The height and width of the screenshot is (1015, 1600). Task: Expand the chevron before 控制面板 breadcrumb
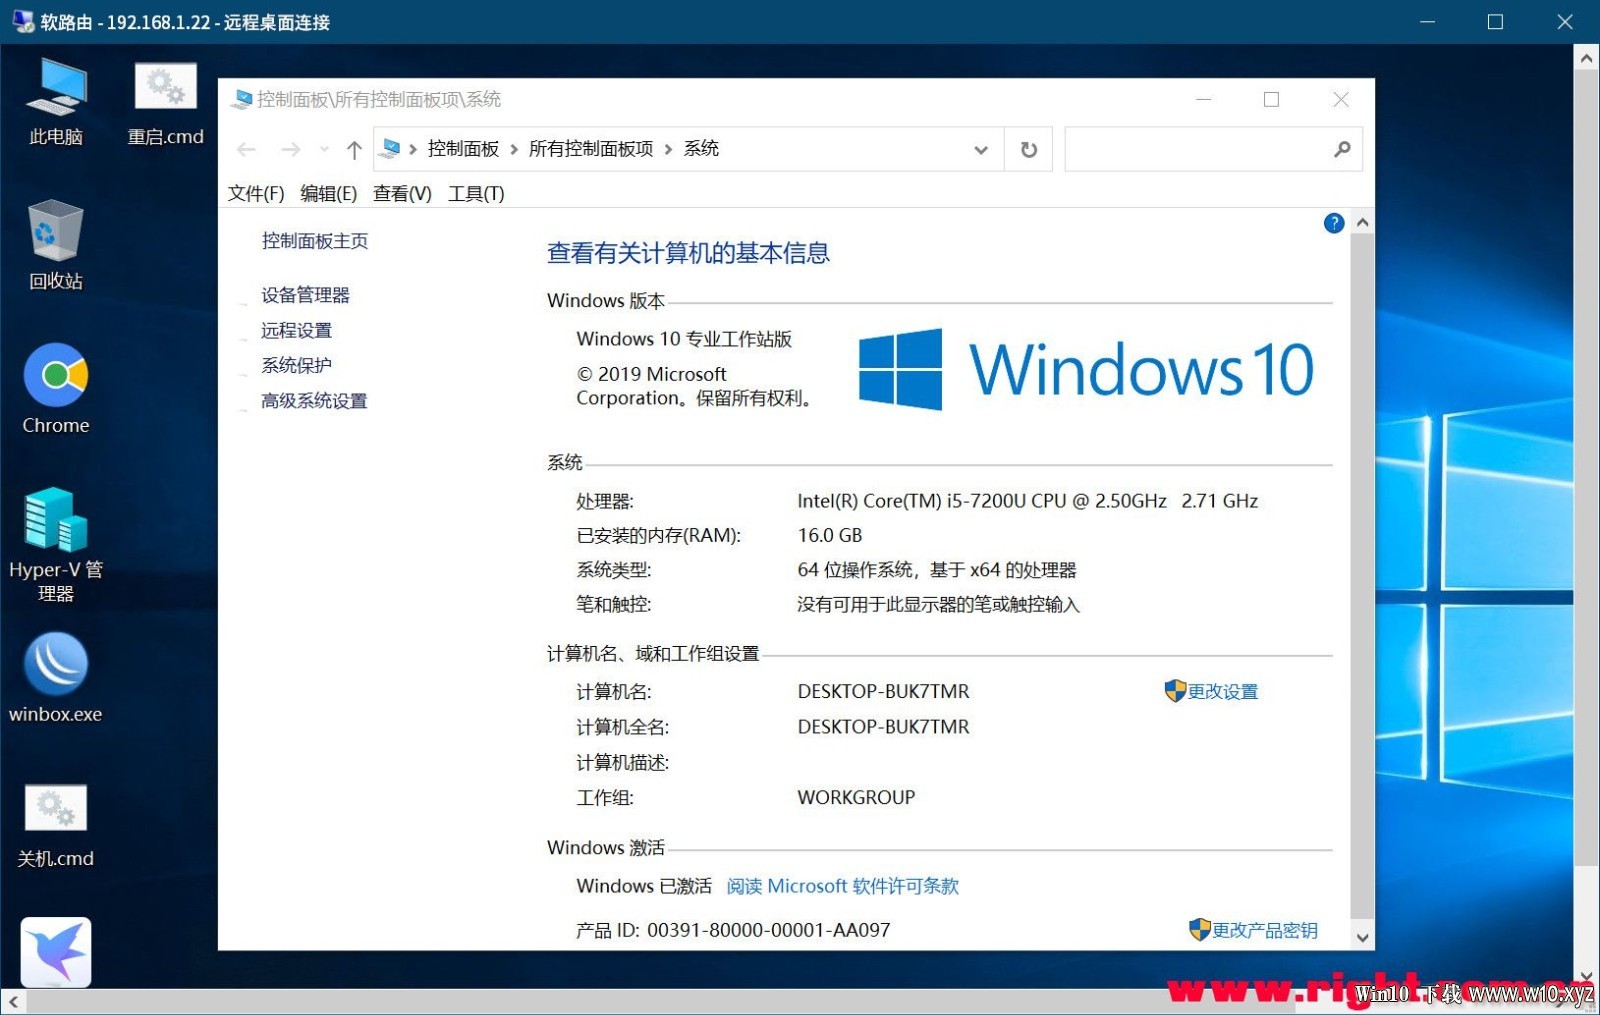pyautogui.click(x=413, y=149)
